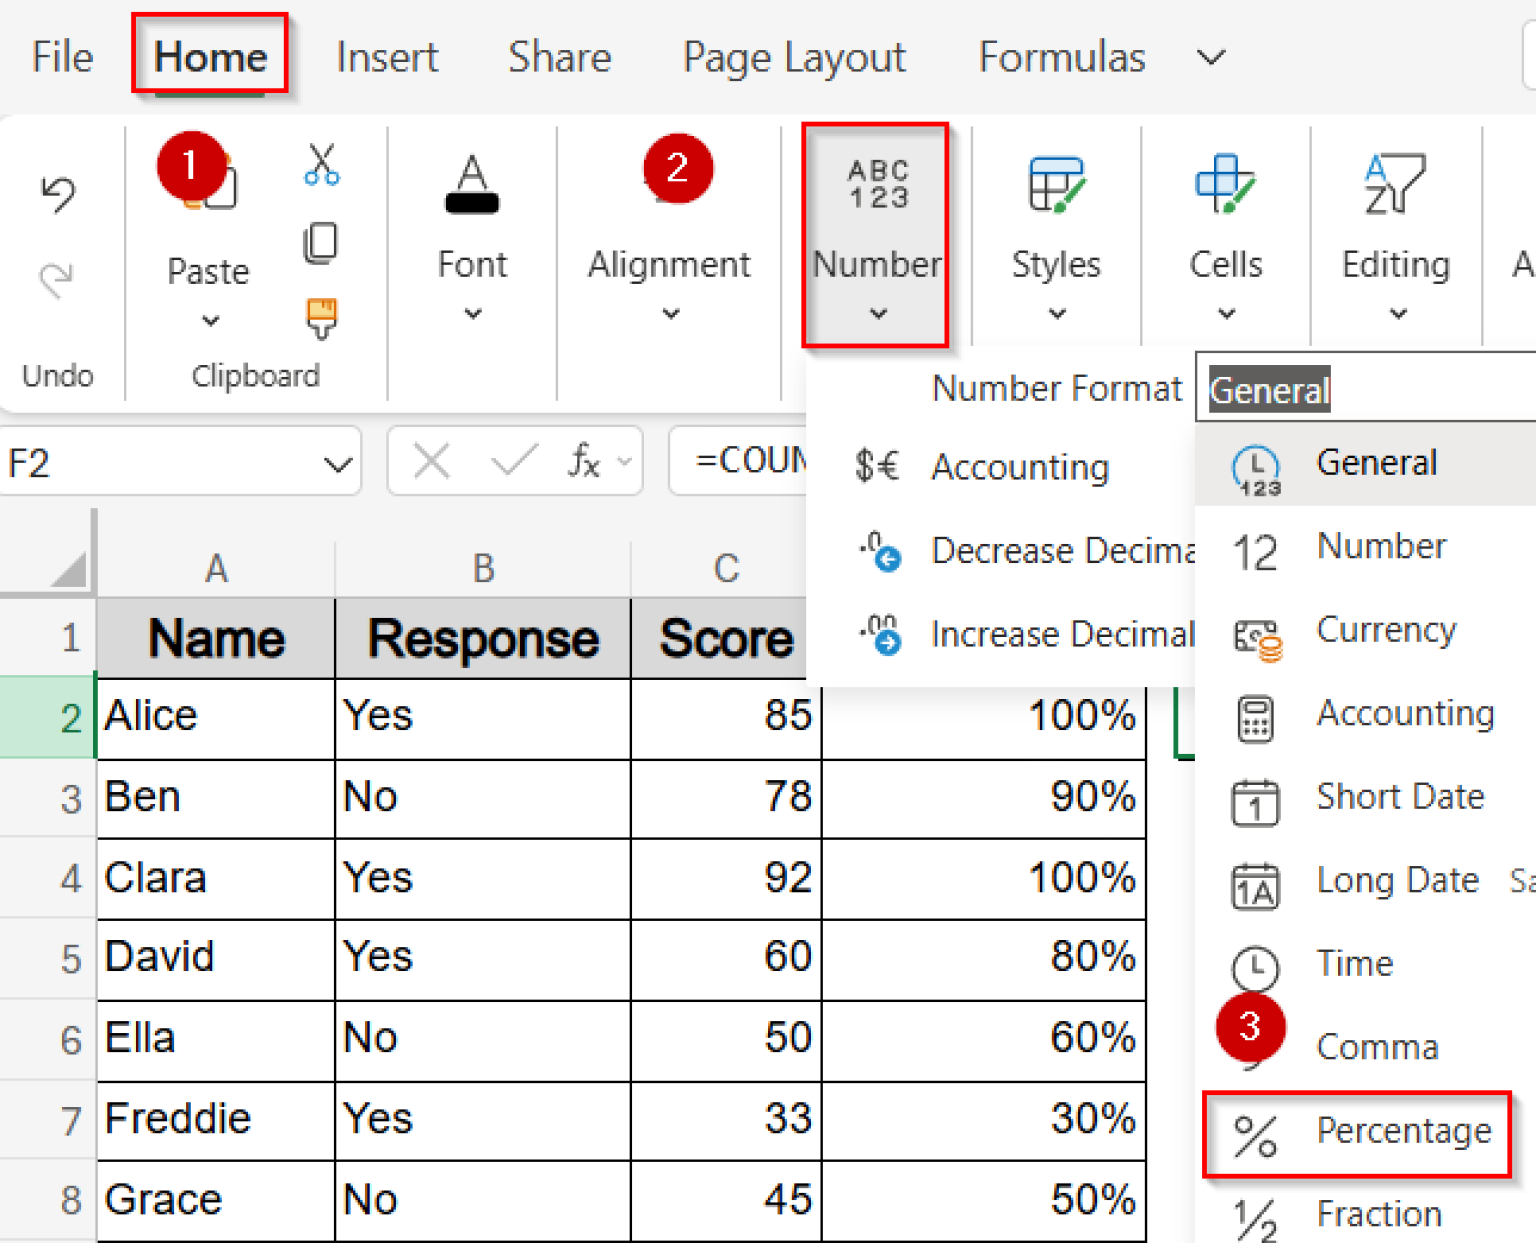Confirm formula entry with the checkmark button
The height and width of the screenshot is (1243, 1536).
point(512,461)
